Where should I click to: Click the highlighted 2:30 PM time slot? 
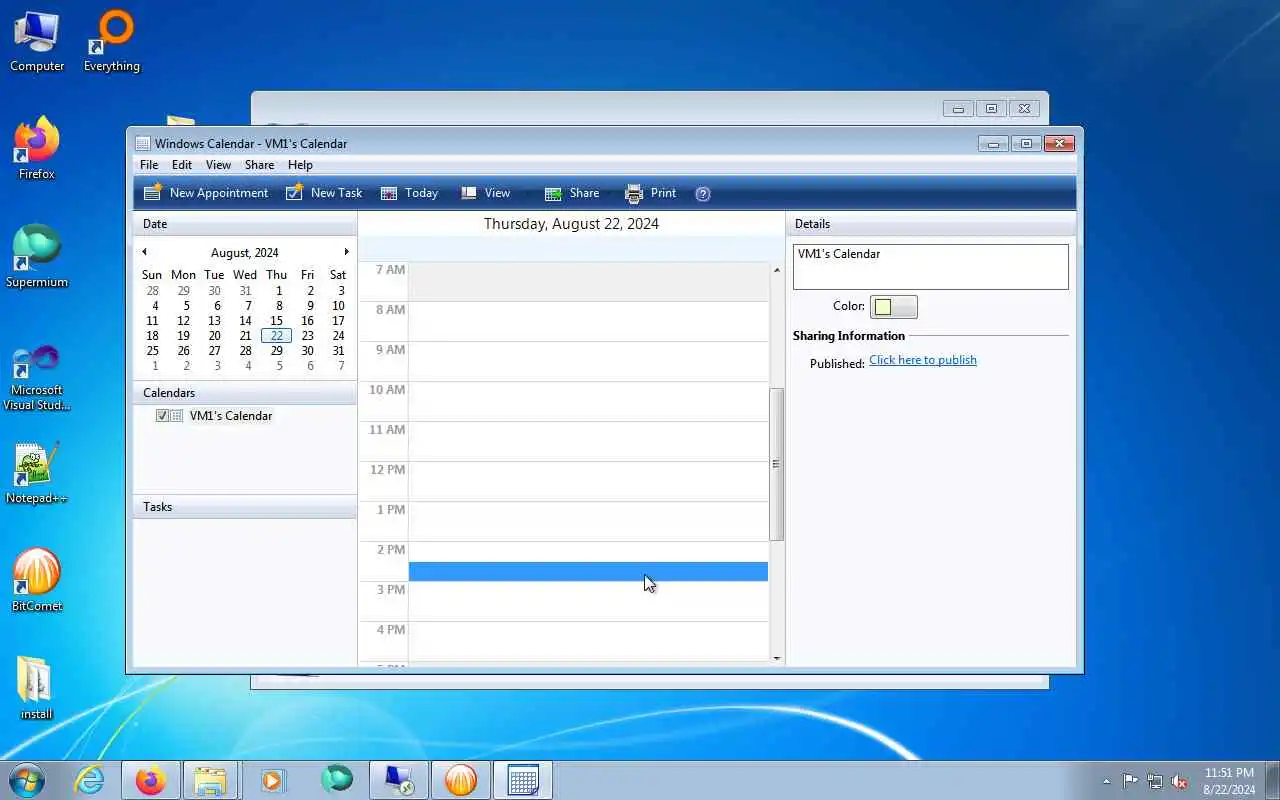point(588,572)
